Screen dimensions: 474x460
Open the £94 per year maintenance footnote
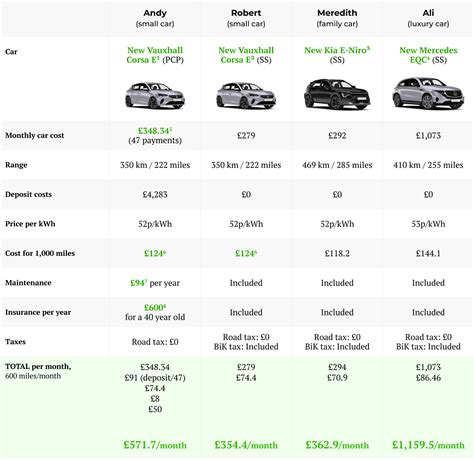(139, 283)
